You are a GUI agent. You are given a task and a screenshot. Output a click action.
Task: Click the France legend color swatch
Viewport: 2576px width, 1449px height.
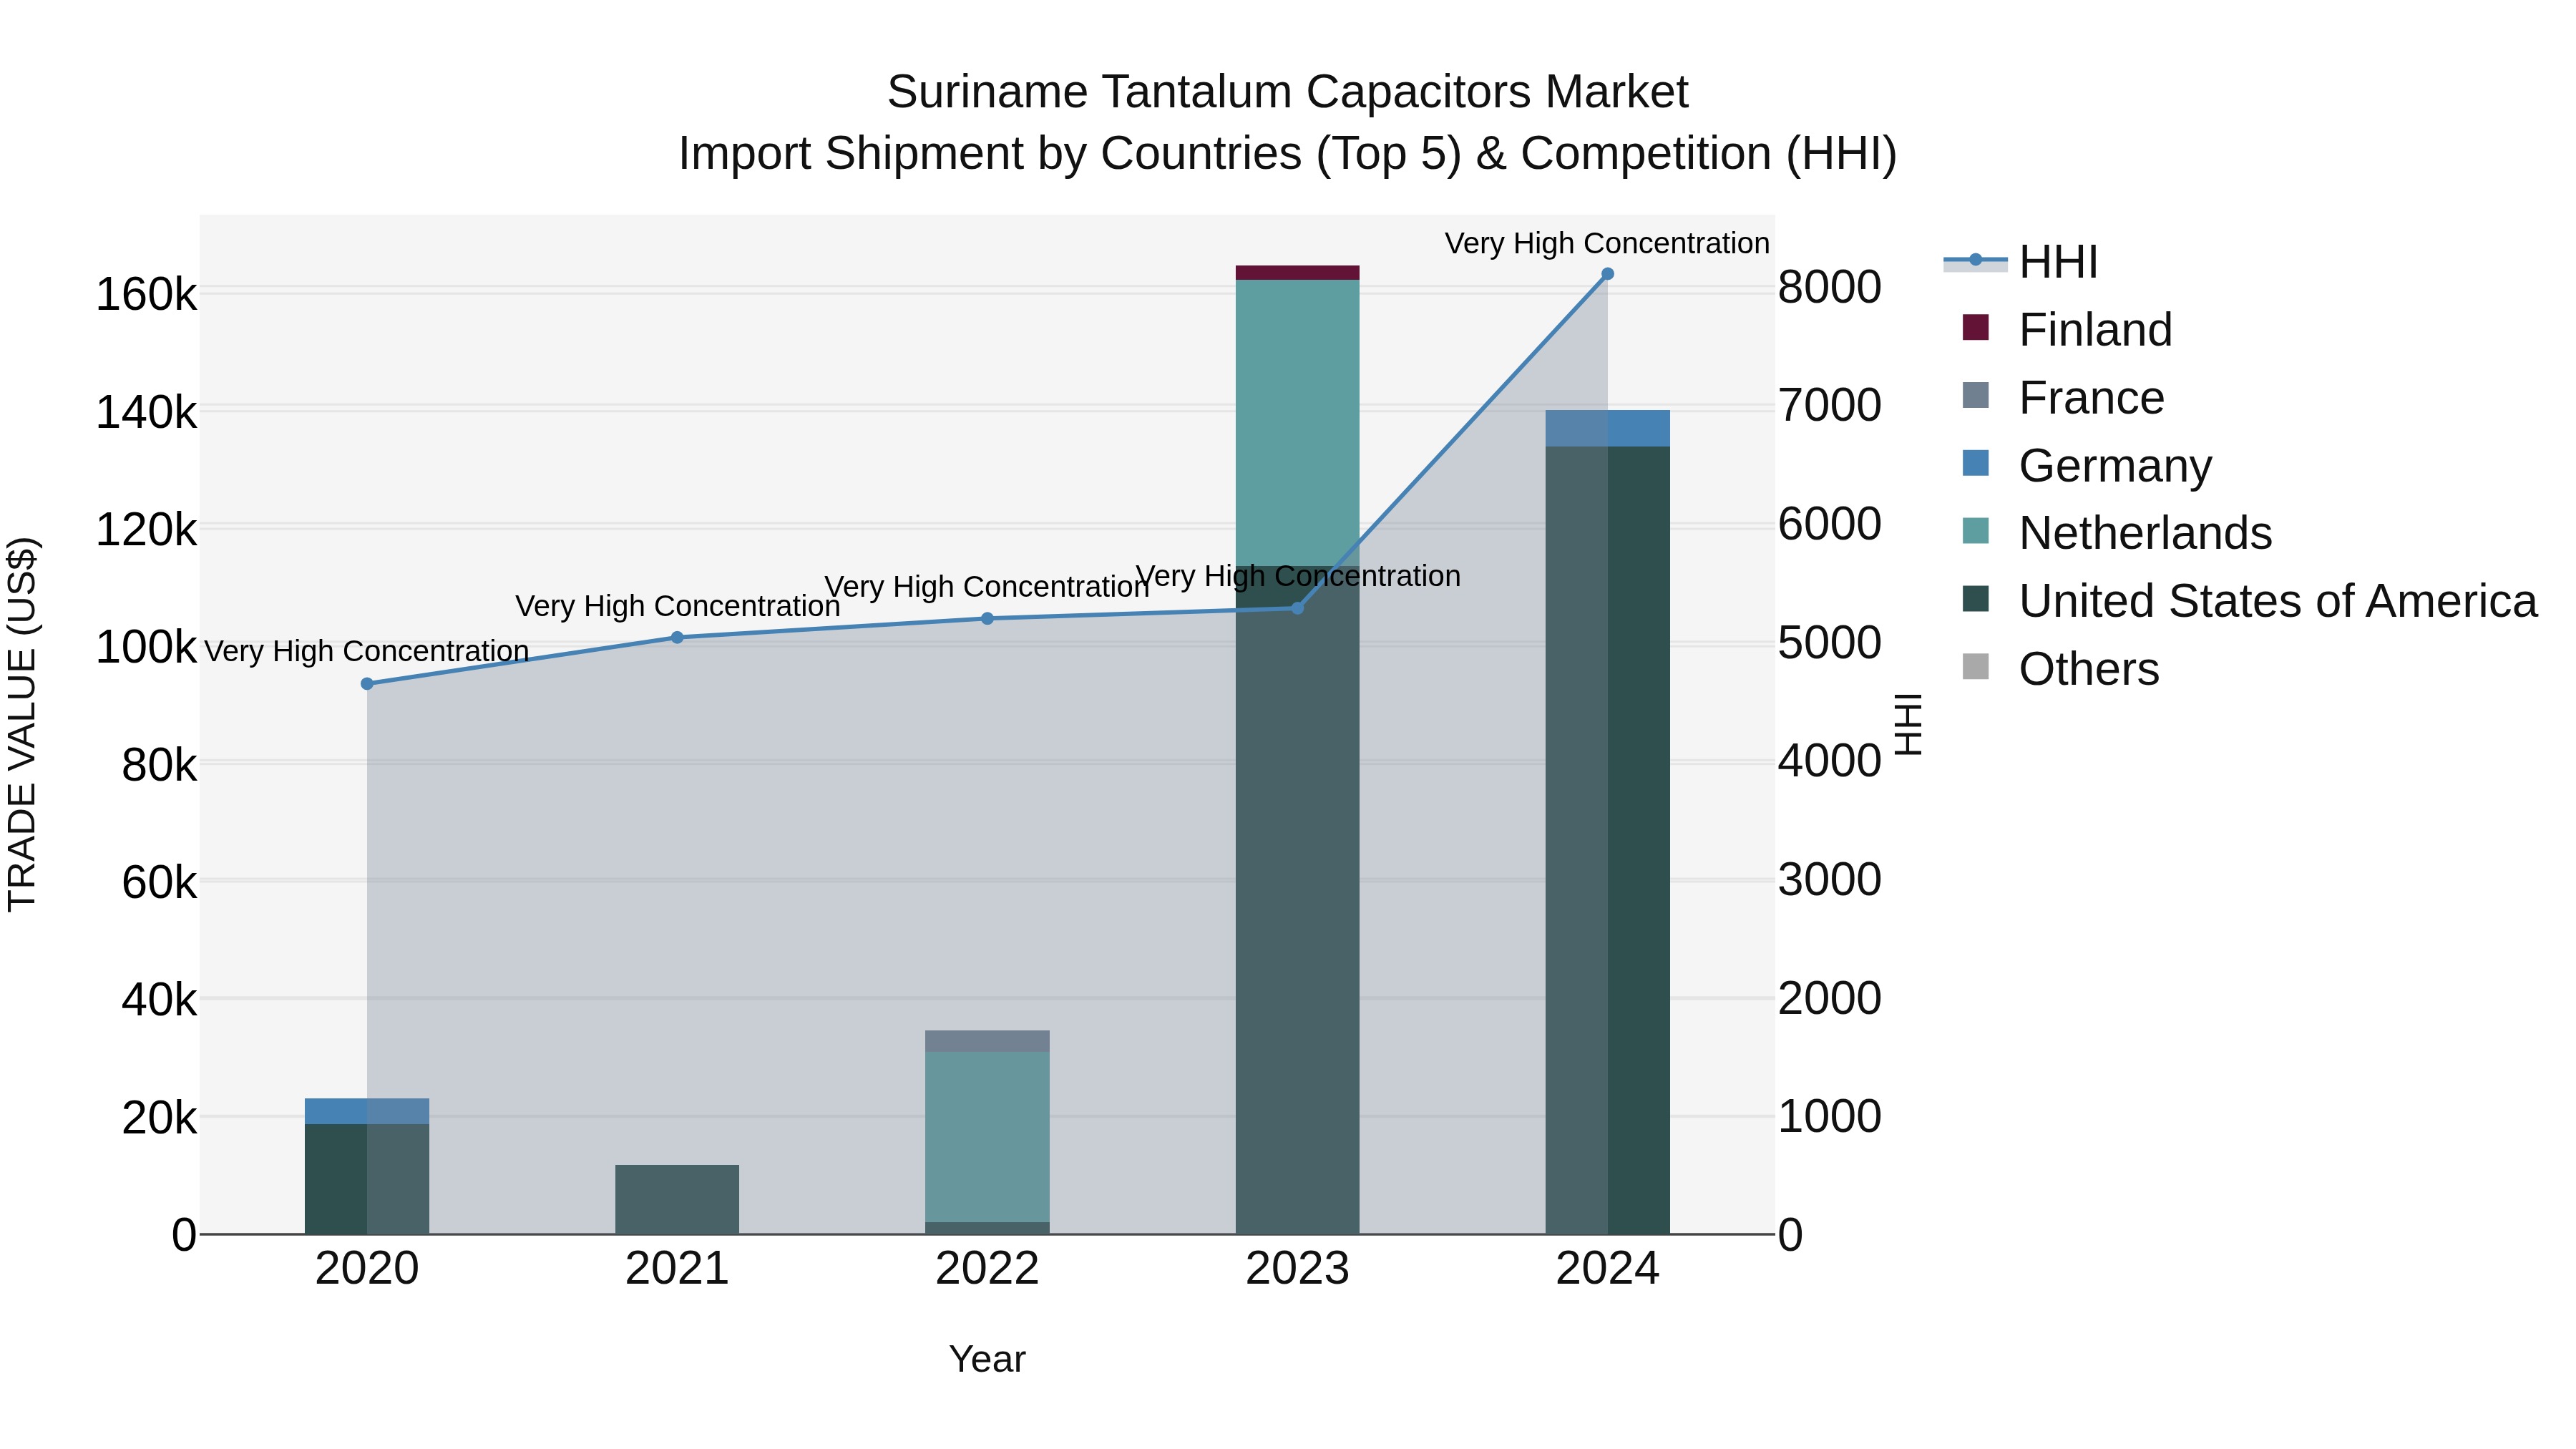tap(1975, 396)
